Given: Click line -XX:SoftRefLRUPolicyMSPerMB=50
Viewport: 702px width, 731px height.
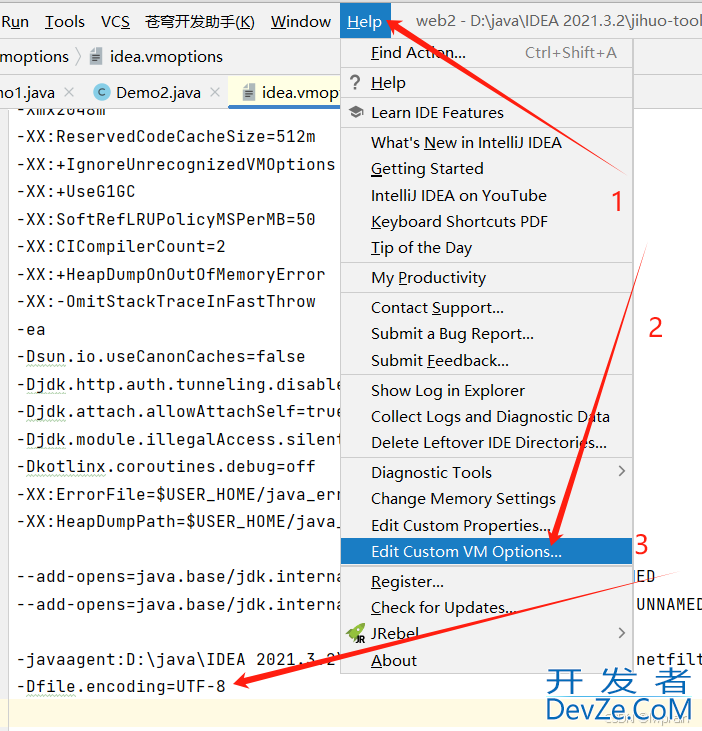Looking at the screenshot, I should click(x=166, y=219).
